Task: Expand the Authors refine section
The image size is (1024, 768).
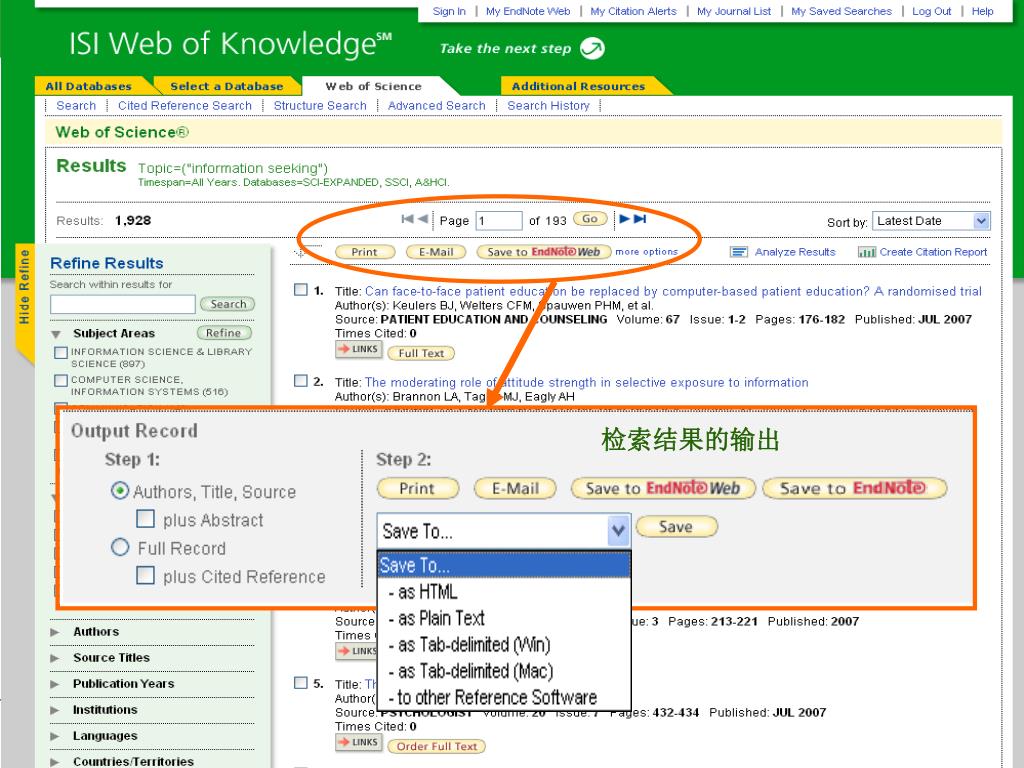Action: (x=55, y=632)
